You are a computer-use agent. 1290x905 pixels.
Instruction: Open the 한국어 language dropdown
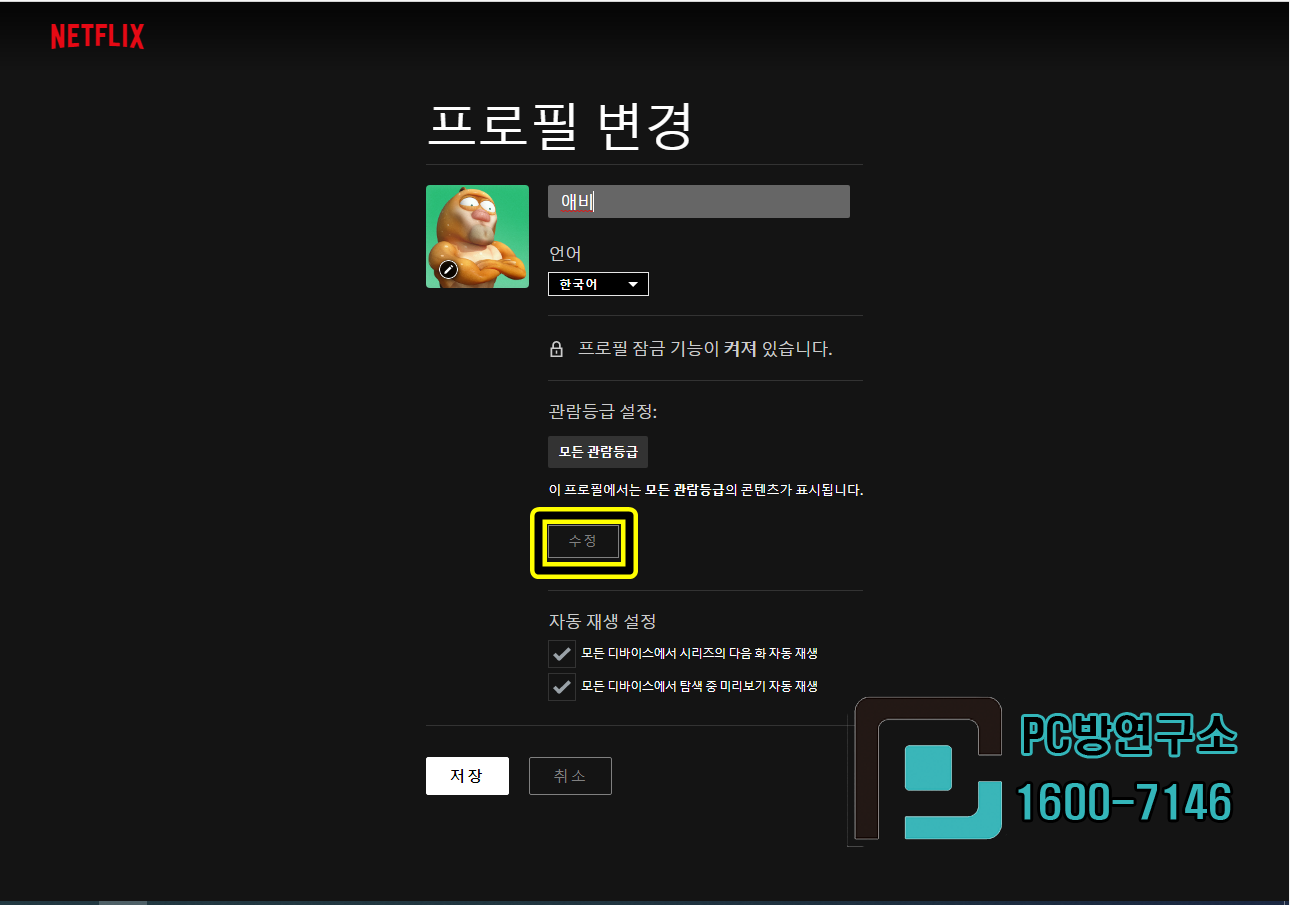pos(598,284)
